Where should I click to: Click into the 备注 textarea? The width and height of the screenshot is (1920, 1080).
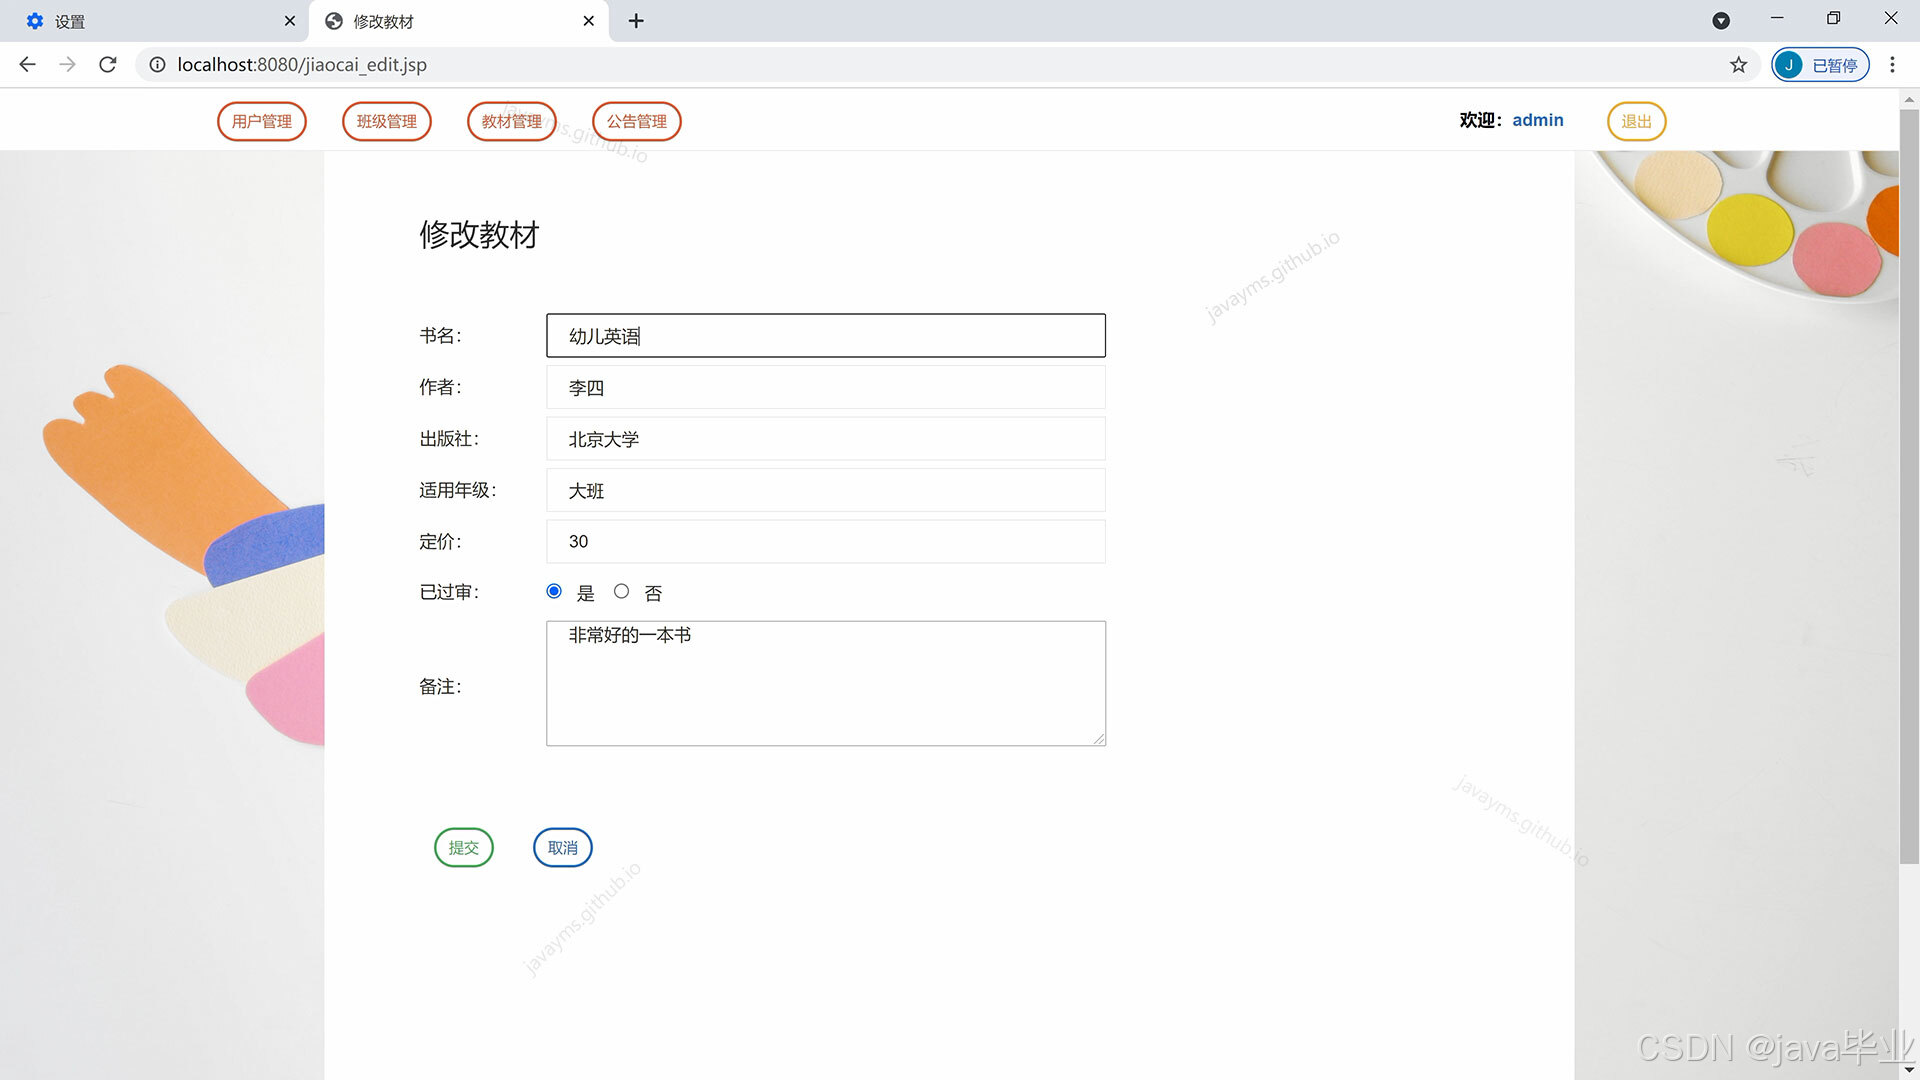826,684
